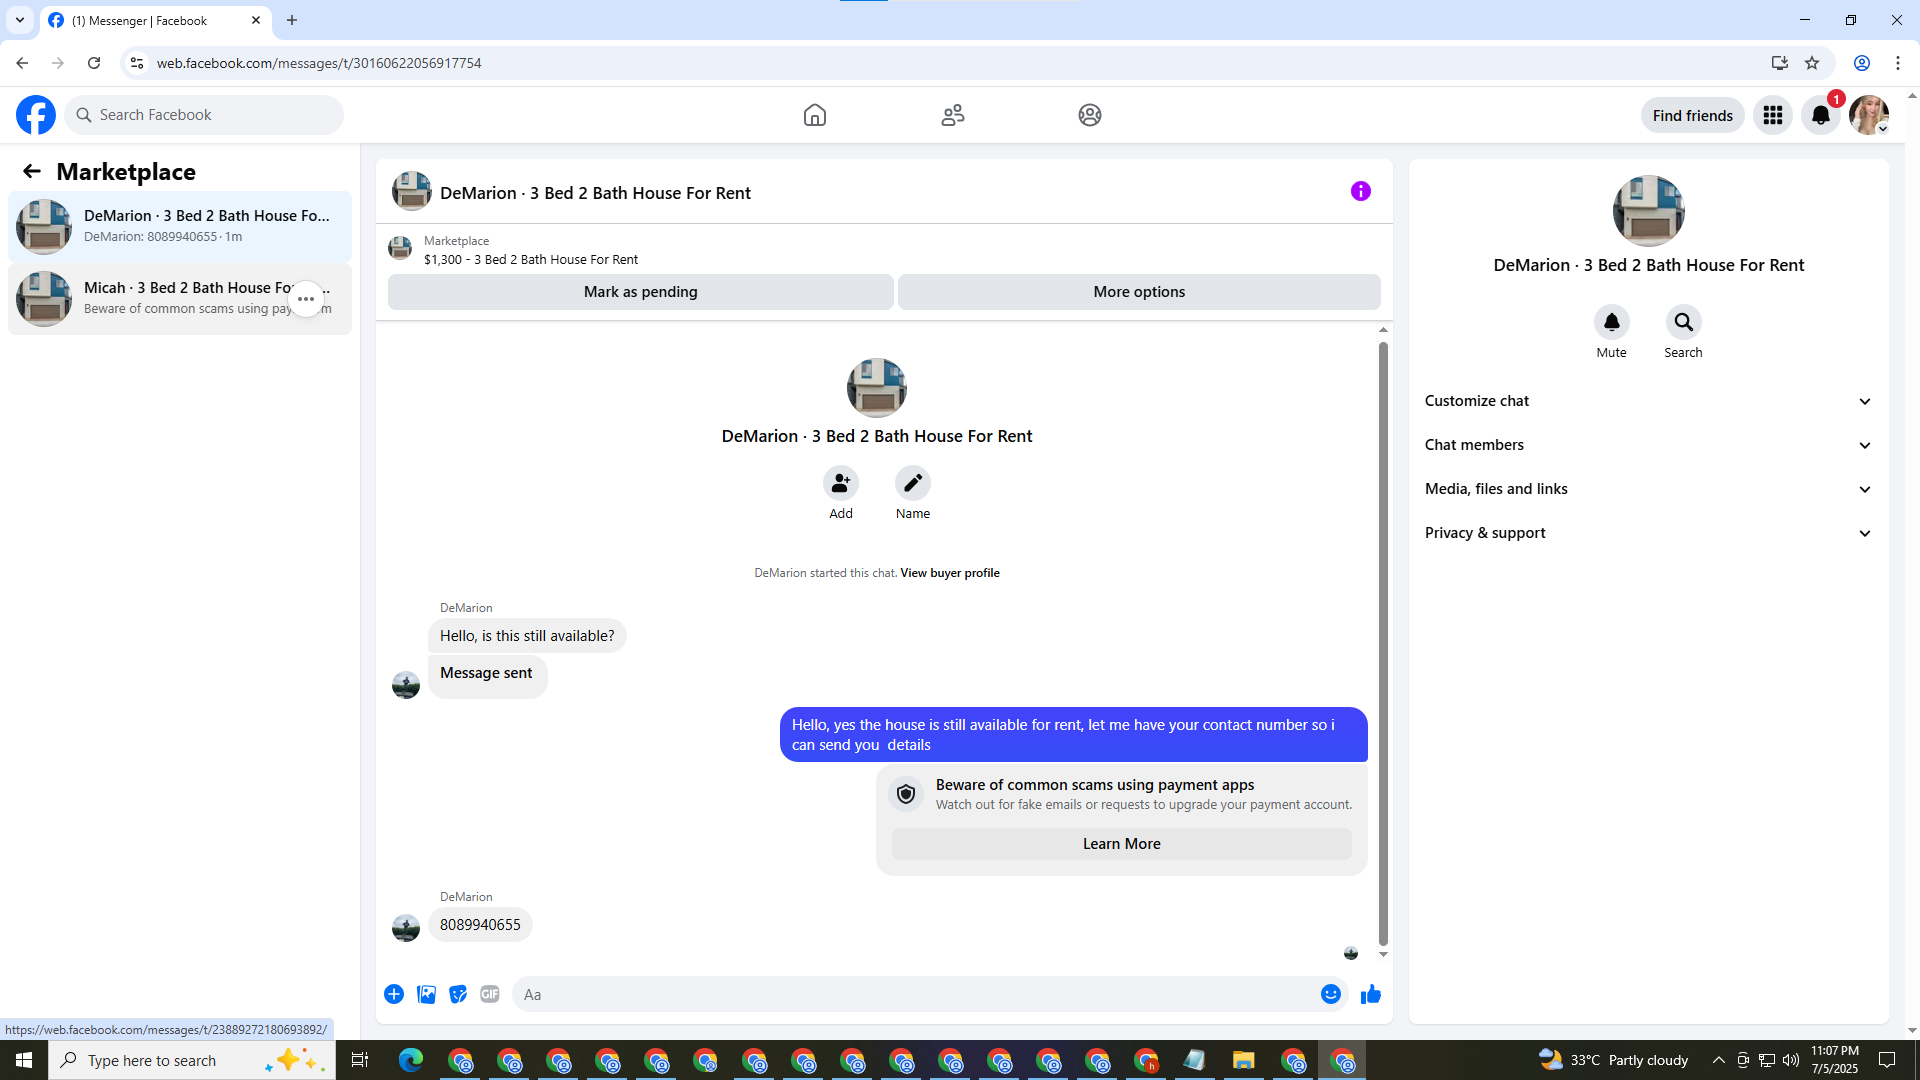Expand the Chat members section

coord(1648,445)
